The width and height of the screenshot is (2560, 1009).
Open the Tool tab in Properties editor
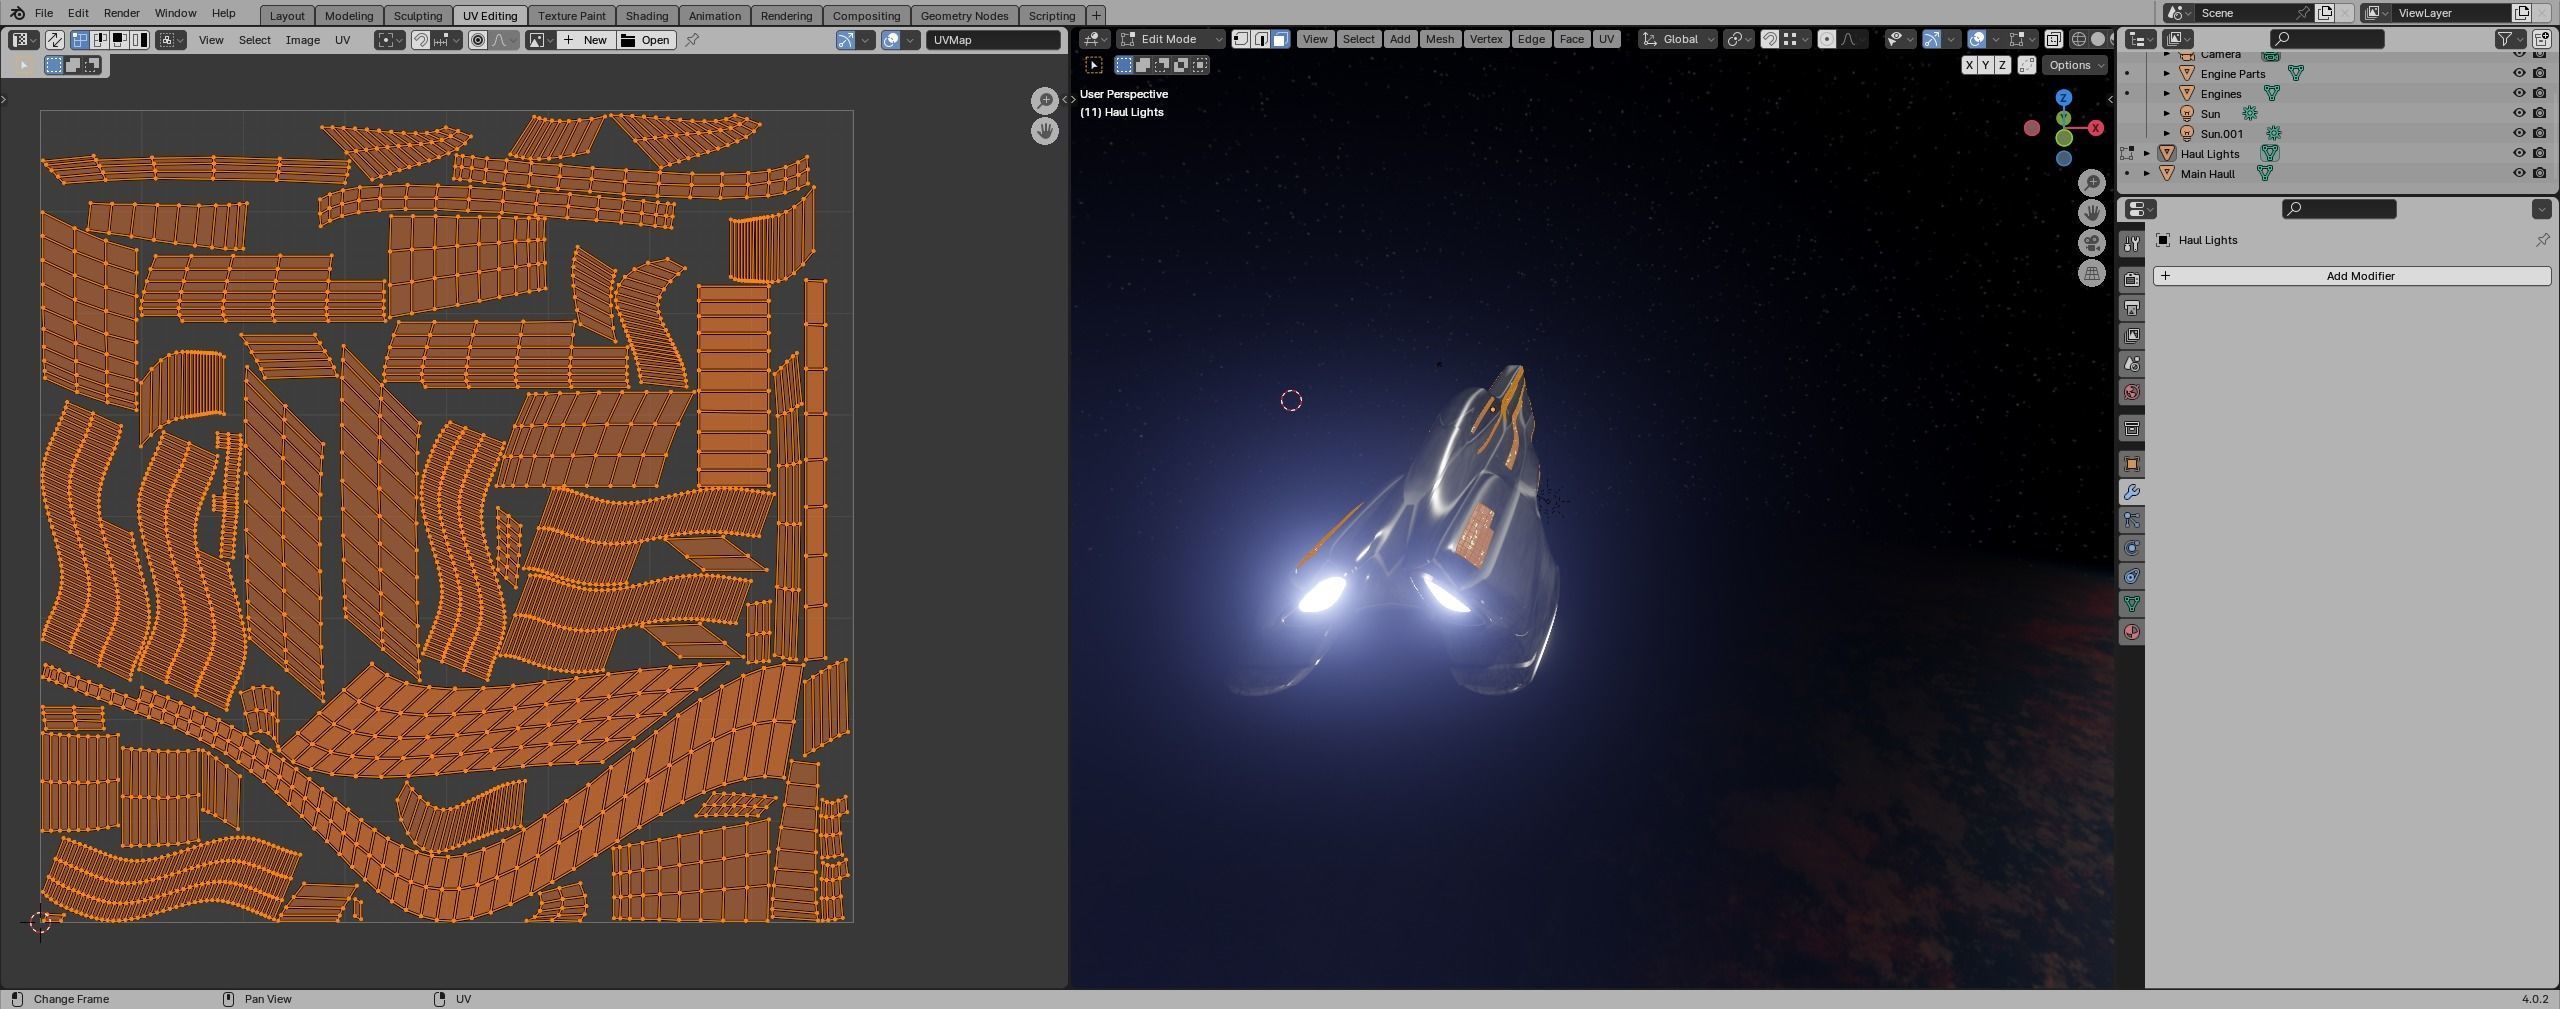[2131, 244]
